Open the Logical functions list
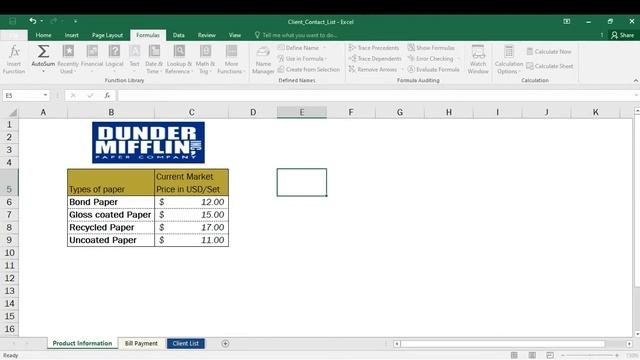The width and height of the screenshot is (640, 360). (114, 60)
